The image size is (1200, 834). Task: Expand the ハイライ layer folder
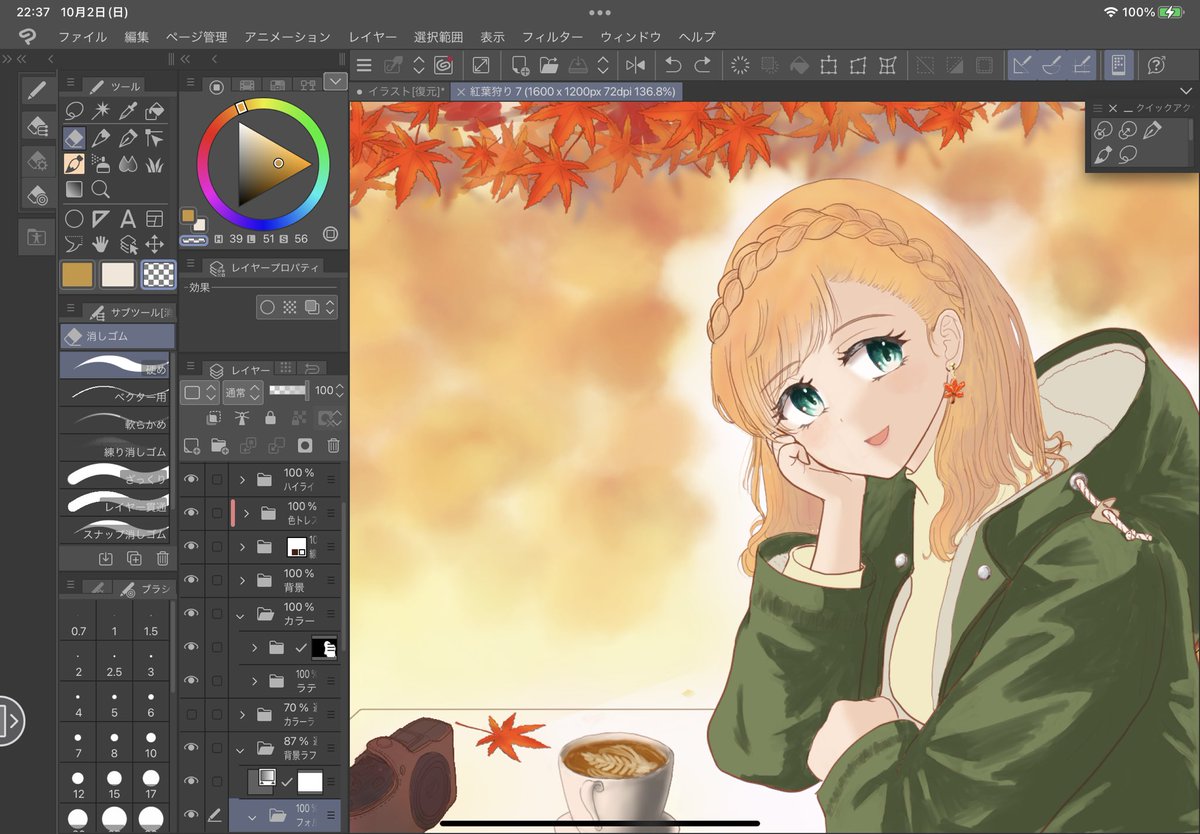click(242, 479)
